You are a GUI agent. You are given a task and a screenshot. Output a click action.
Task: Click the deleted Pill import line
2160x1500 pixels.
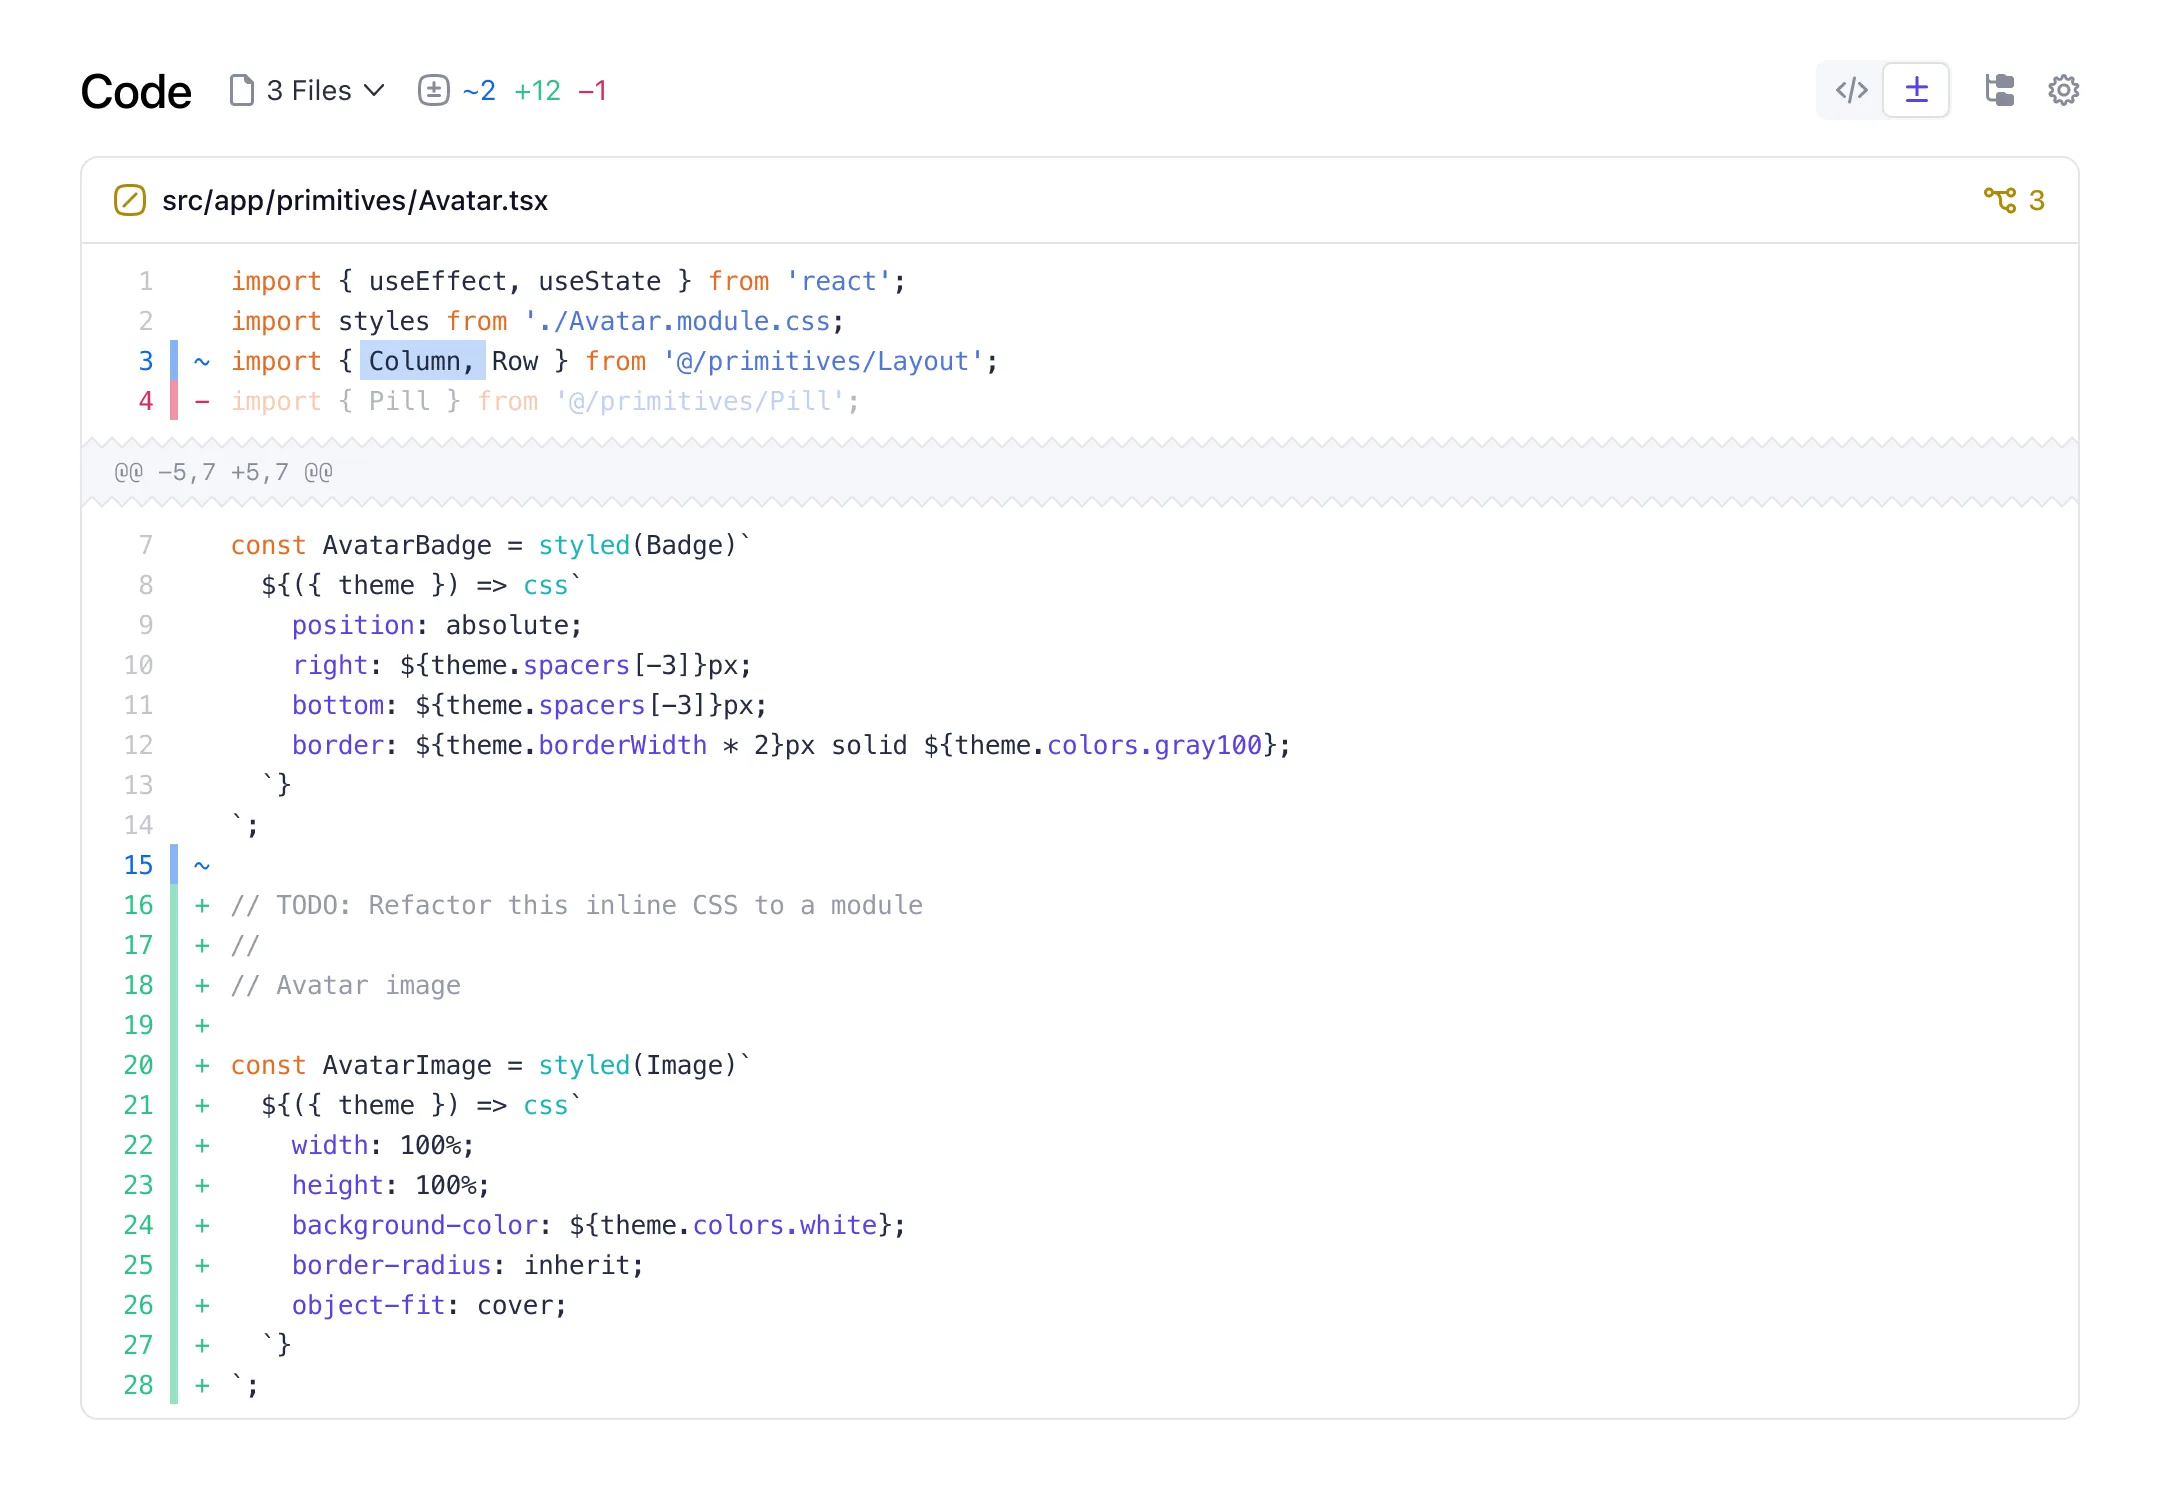pos(545,401)
